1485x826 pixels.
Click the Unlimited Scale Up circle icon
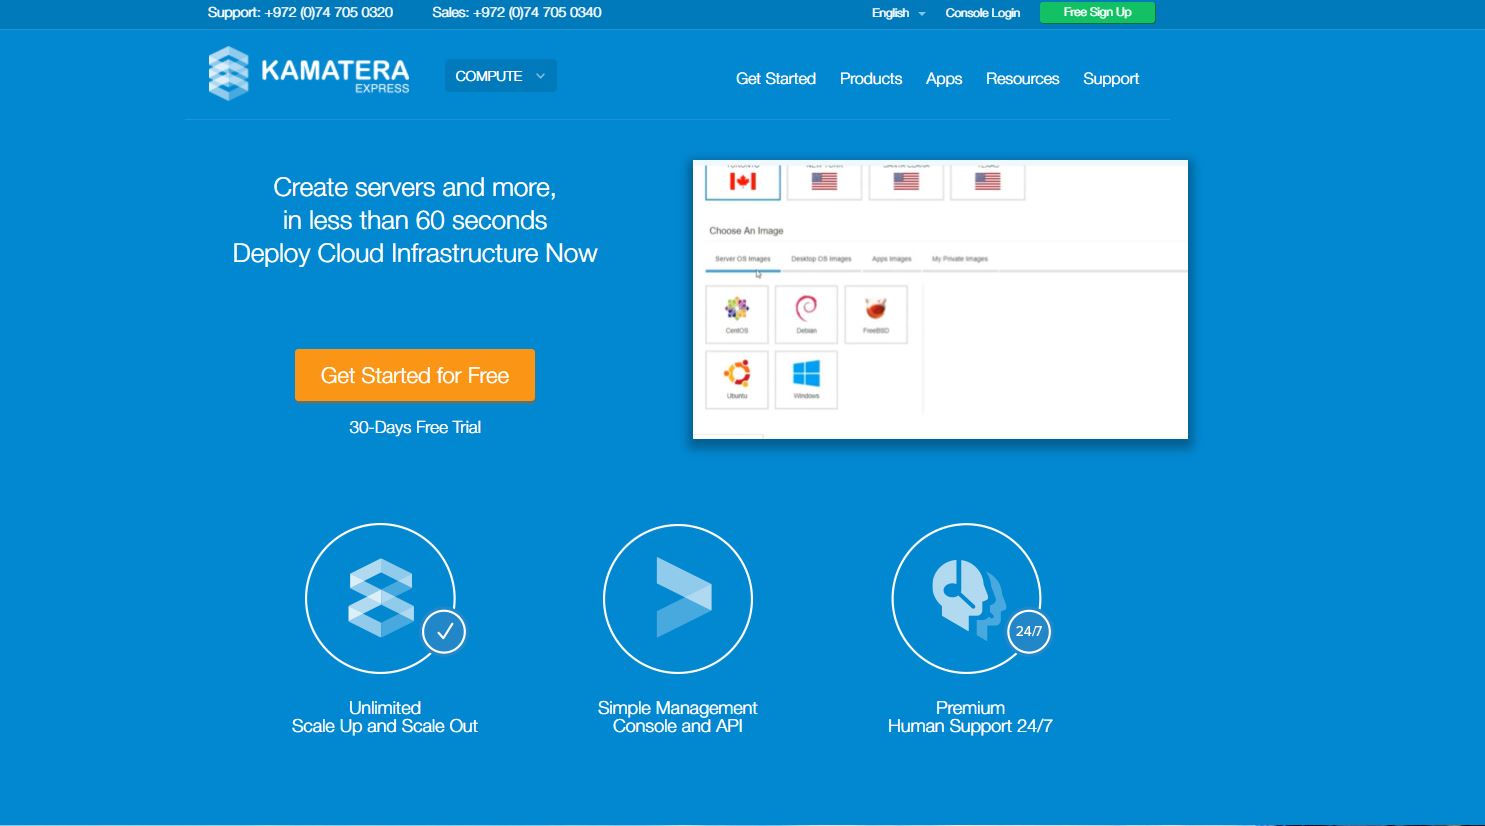[381, 598]
